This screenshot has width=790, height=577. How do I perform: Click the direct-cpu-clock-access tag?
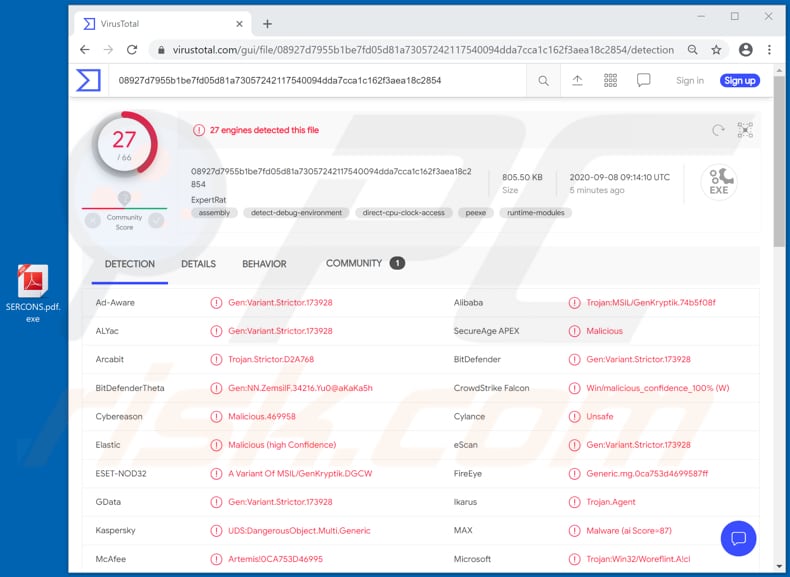(x=404, y=213)
